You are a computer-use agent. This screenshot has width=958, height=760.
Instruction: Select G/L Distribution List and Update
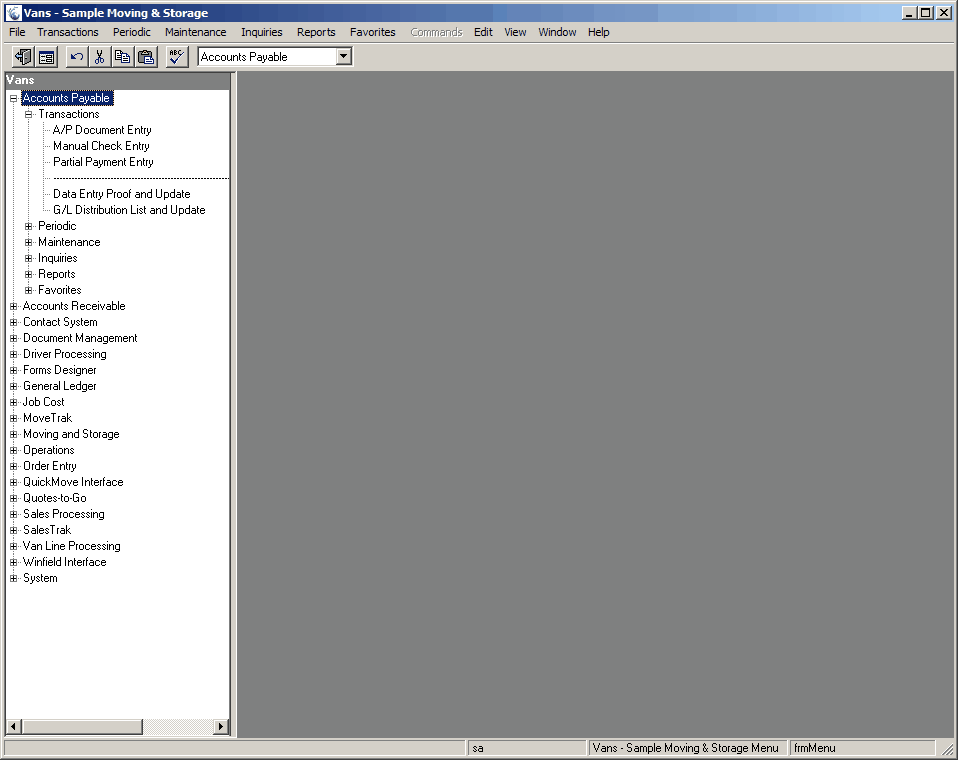coord(129,210)
